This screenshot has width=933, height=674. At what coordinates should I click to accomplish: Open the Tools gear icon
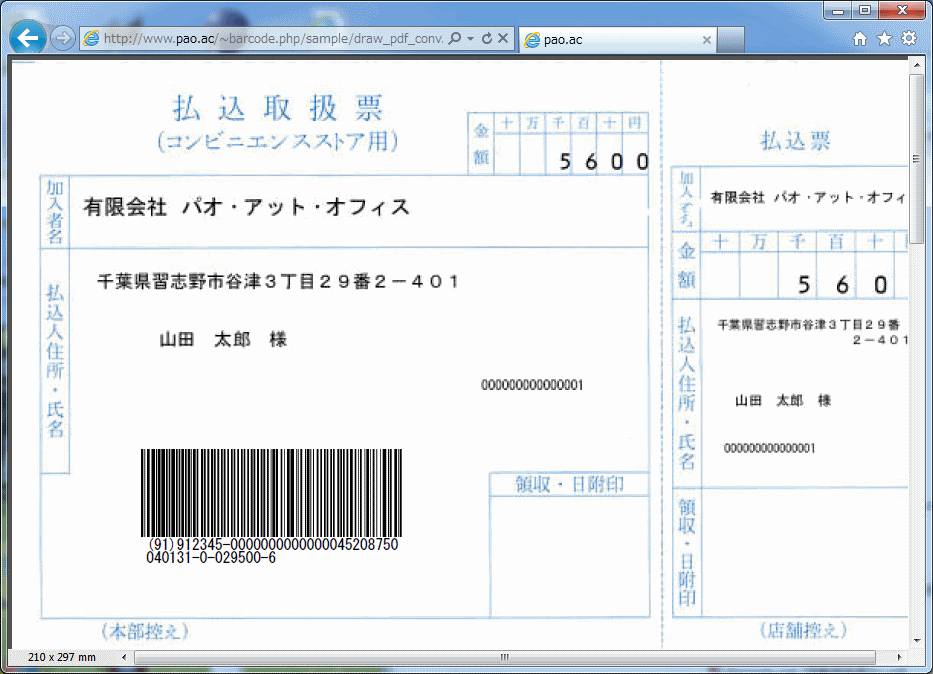point(908,39)
